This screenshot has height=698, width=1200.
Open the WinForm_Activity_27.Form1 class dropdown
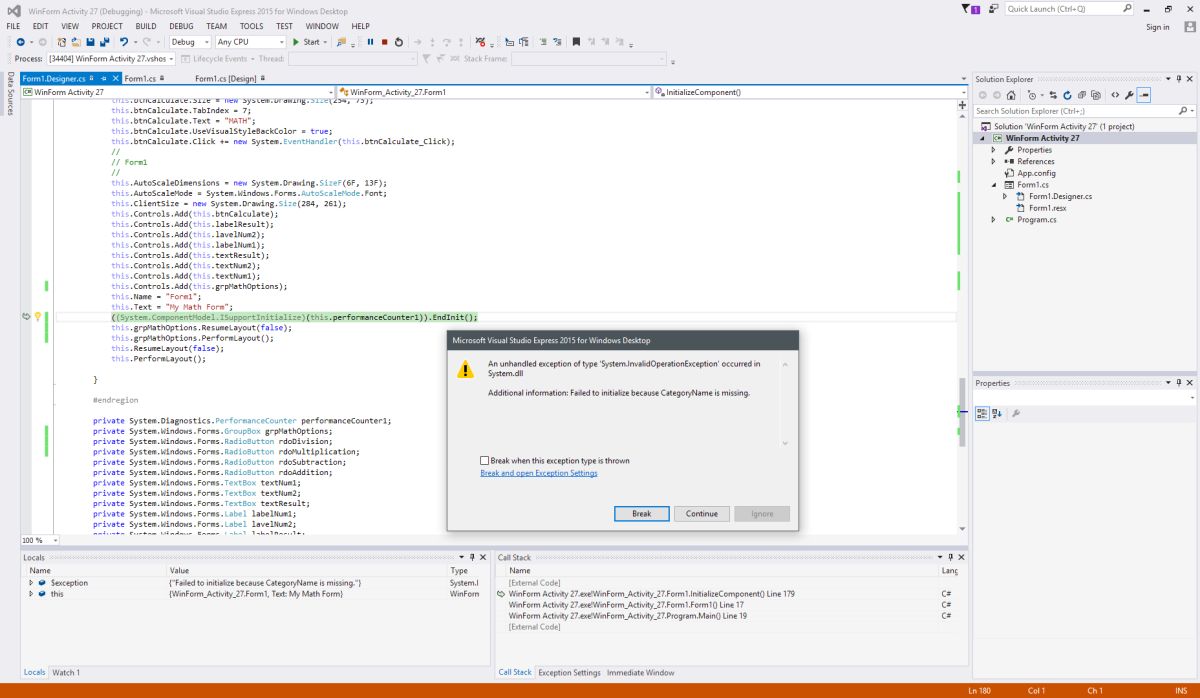(494, 92)
